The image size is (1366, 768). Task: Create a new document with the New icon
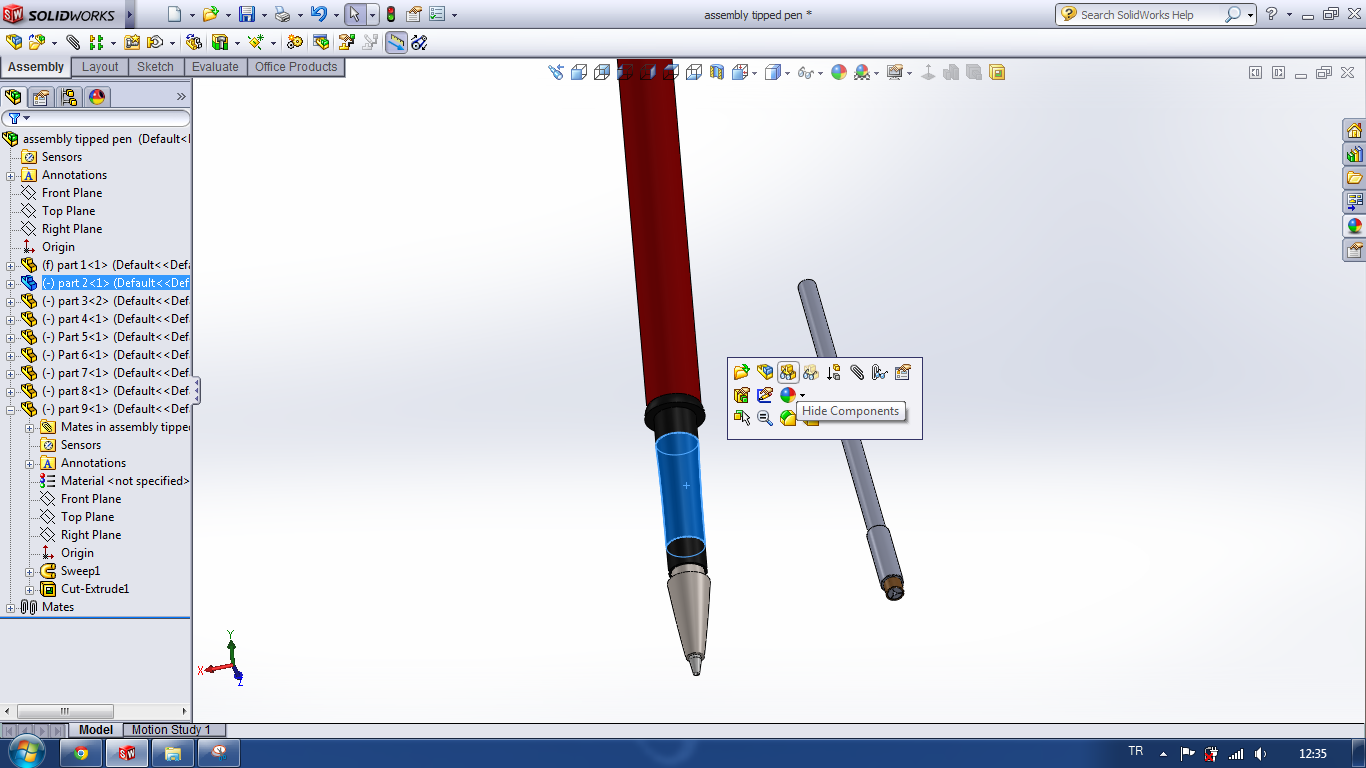coord(174,14)
